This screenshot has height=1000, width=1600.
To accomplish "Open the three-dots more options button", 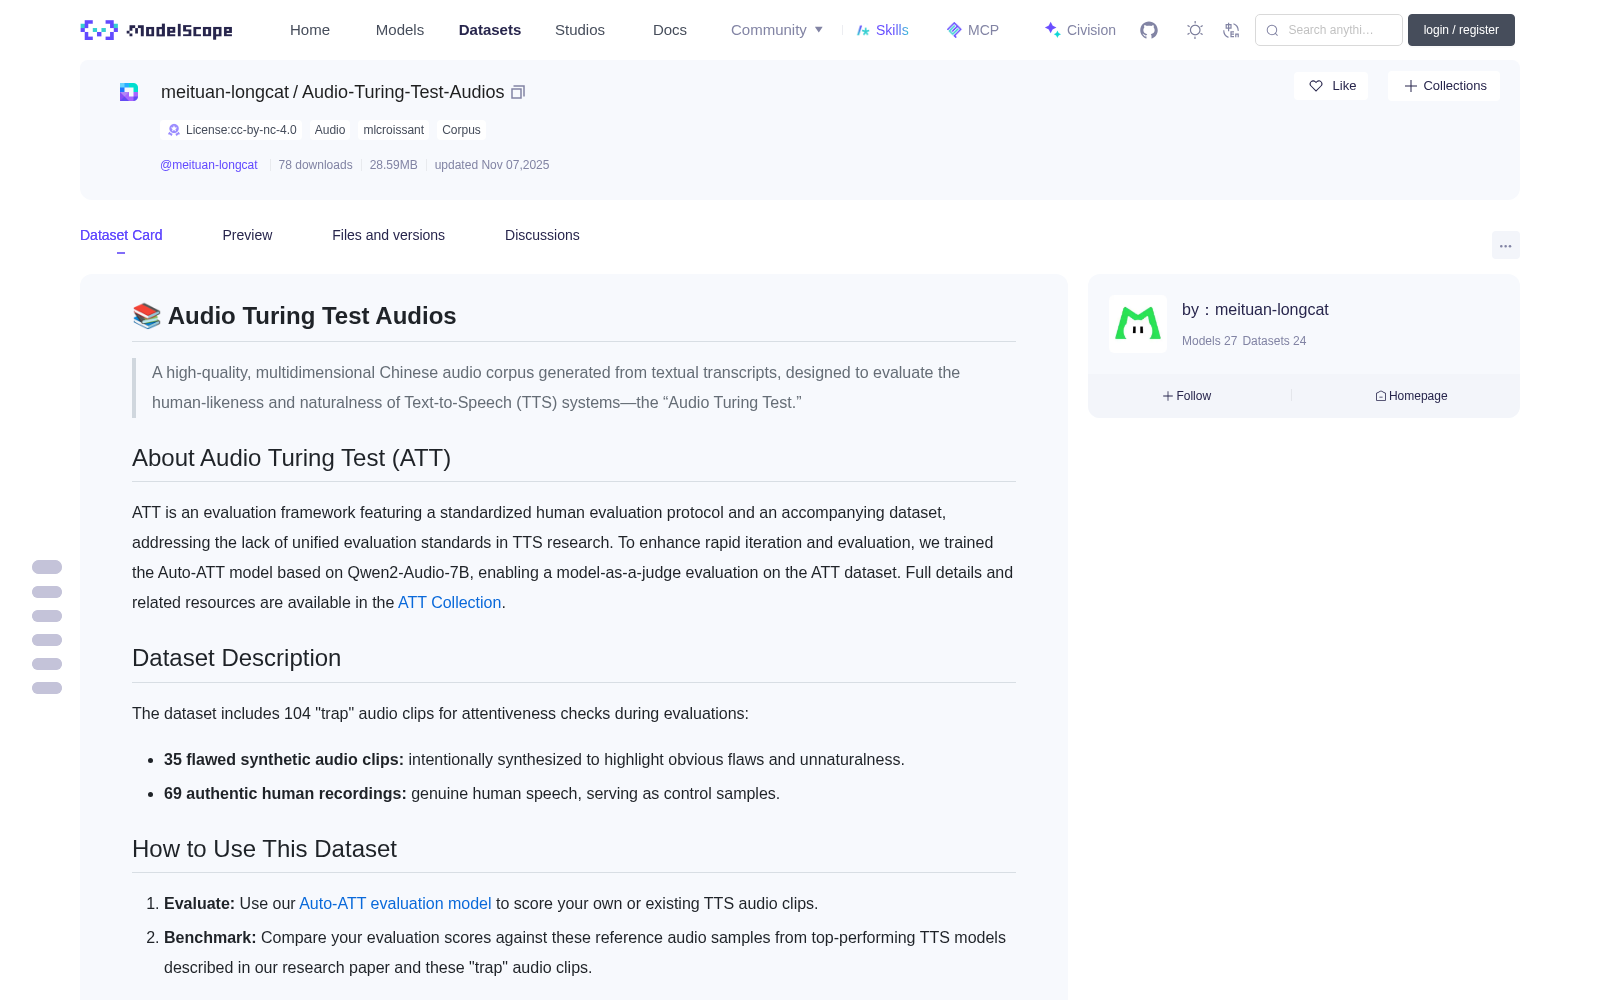I will pos(1505,245).
